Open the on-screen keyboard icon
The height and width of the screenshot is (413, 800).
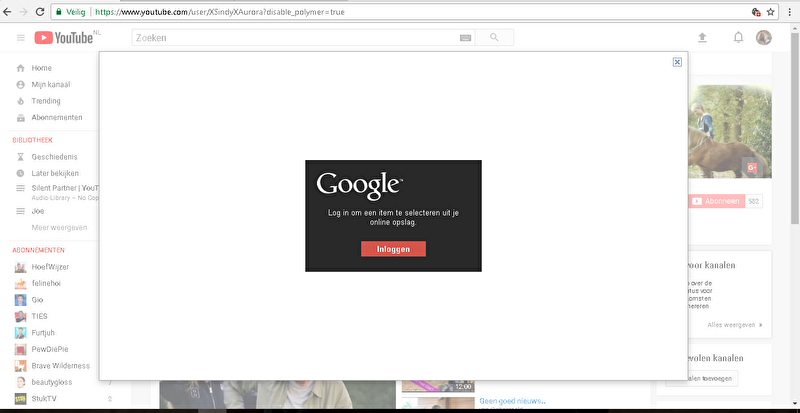coord(465,38)
